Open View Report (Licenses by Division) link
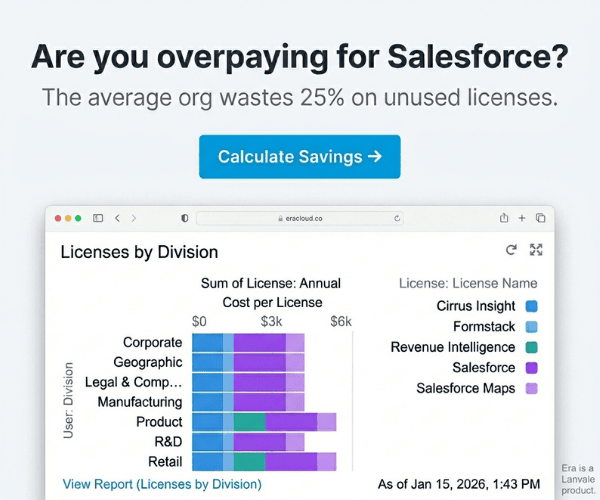Image resolution: width=600 pixels, height=500 pixels. [162, 484]
